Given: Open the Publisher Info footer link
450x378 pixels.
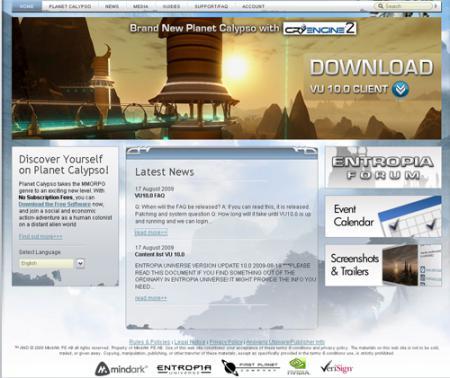Looking at the screenshot, I should 285,342.
